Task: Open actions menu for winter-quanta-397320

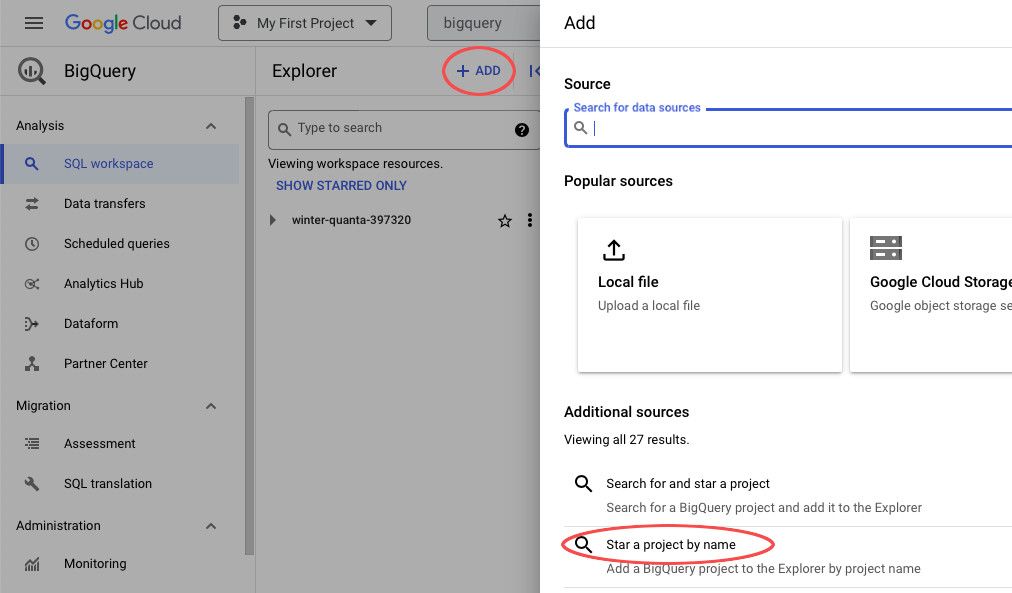Action: [530, 220]
